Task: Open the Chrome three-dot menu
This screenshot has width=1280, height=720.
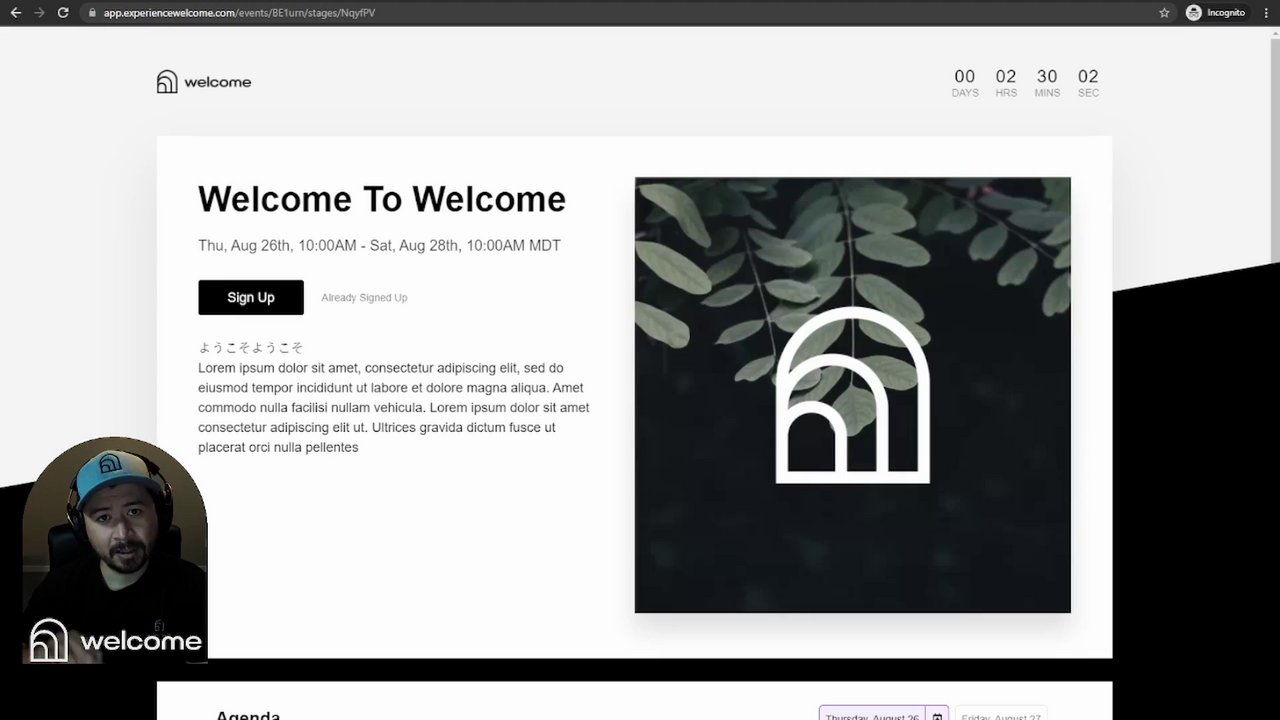Action: [x=1267, y=13]
